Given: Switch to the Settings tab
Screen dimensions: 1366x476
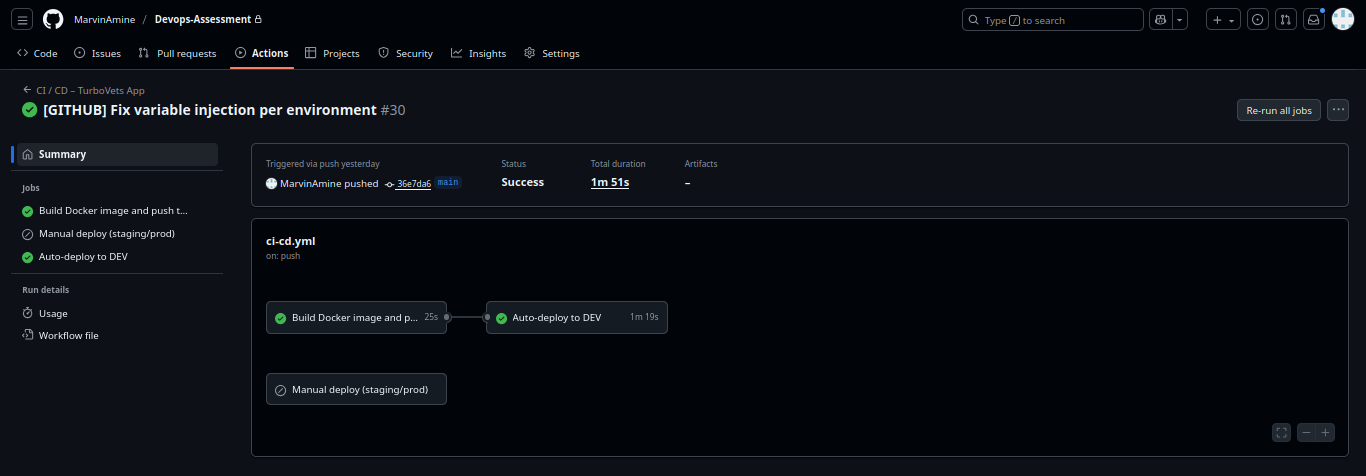Looking at the screenshot, I should click(x=552, y=53).
